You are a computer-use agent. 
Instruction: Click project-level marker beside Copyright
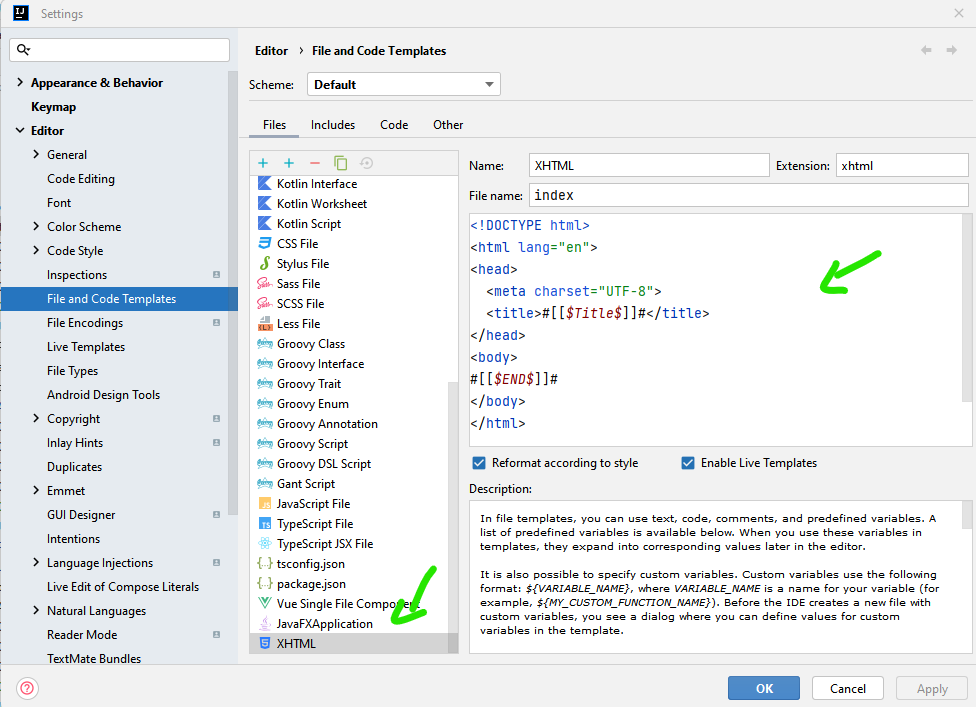click(217, 419)
